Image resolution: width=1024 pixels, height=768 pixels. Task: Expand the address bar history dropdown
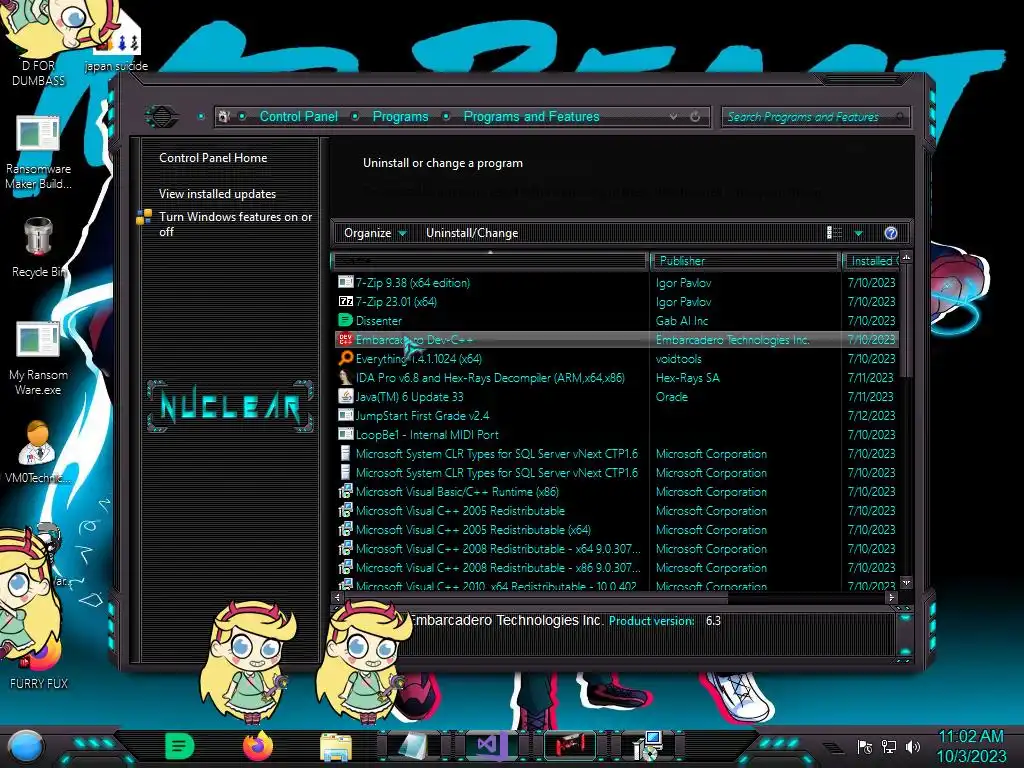pos(673,117)
